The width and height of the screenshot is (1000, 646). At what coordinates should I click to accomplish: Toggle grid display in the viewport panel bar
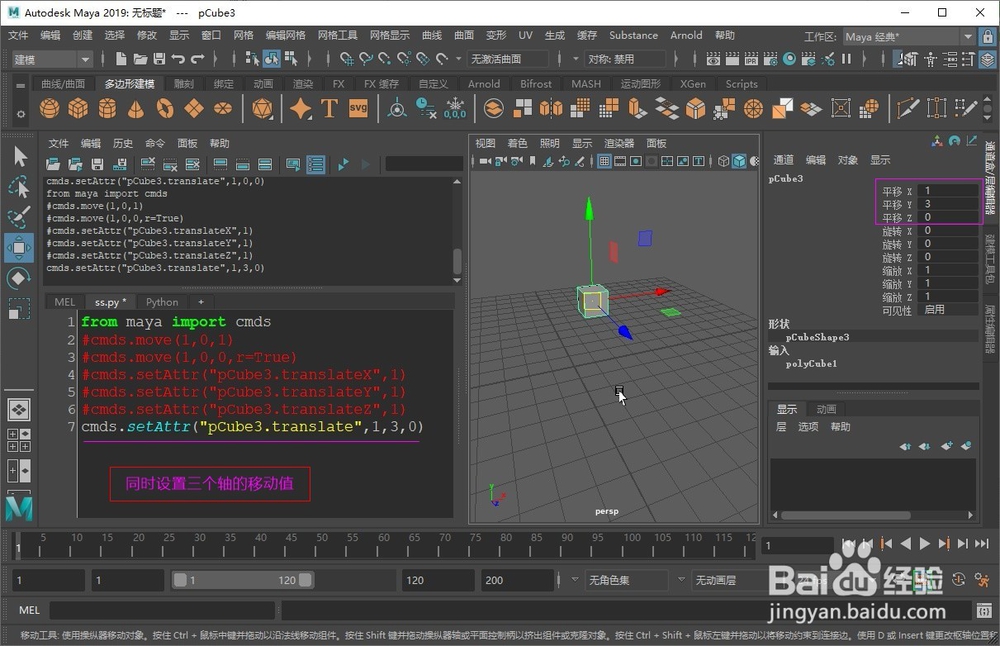pyautogui.click(x=604, y=161)
